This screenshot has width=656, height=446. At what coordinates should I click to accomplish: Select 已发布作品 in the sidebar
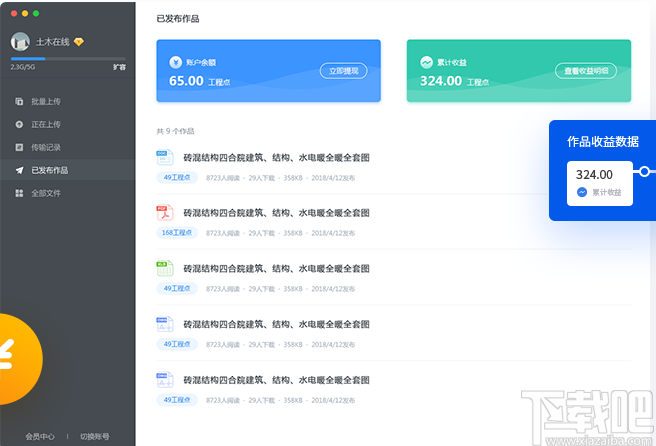pos(67,170)
